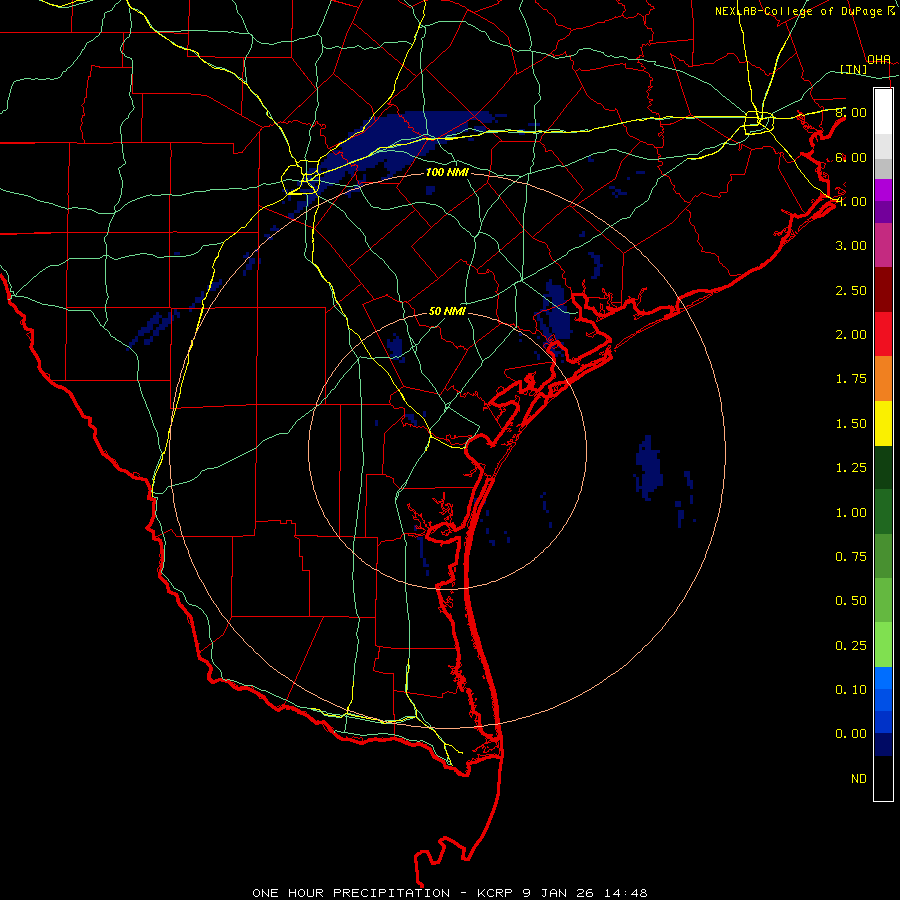Click the NEXLAB-College of DuPage header text
Screen dimensions: 900x900
(x=800, y=11)
